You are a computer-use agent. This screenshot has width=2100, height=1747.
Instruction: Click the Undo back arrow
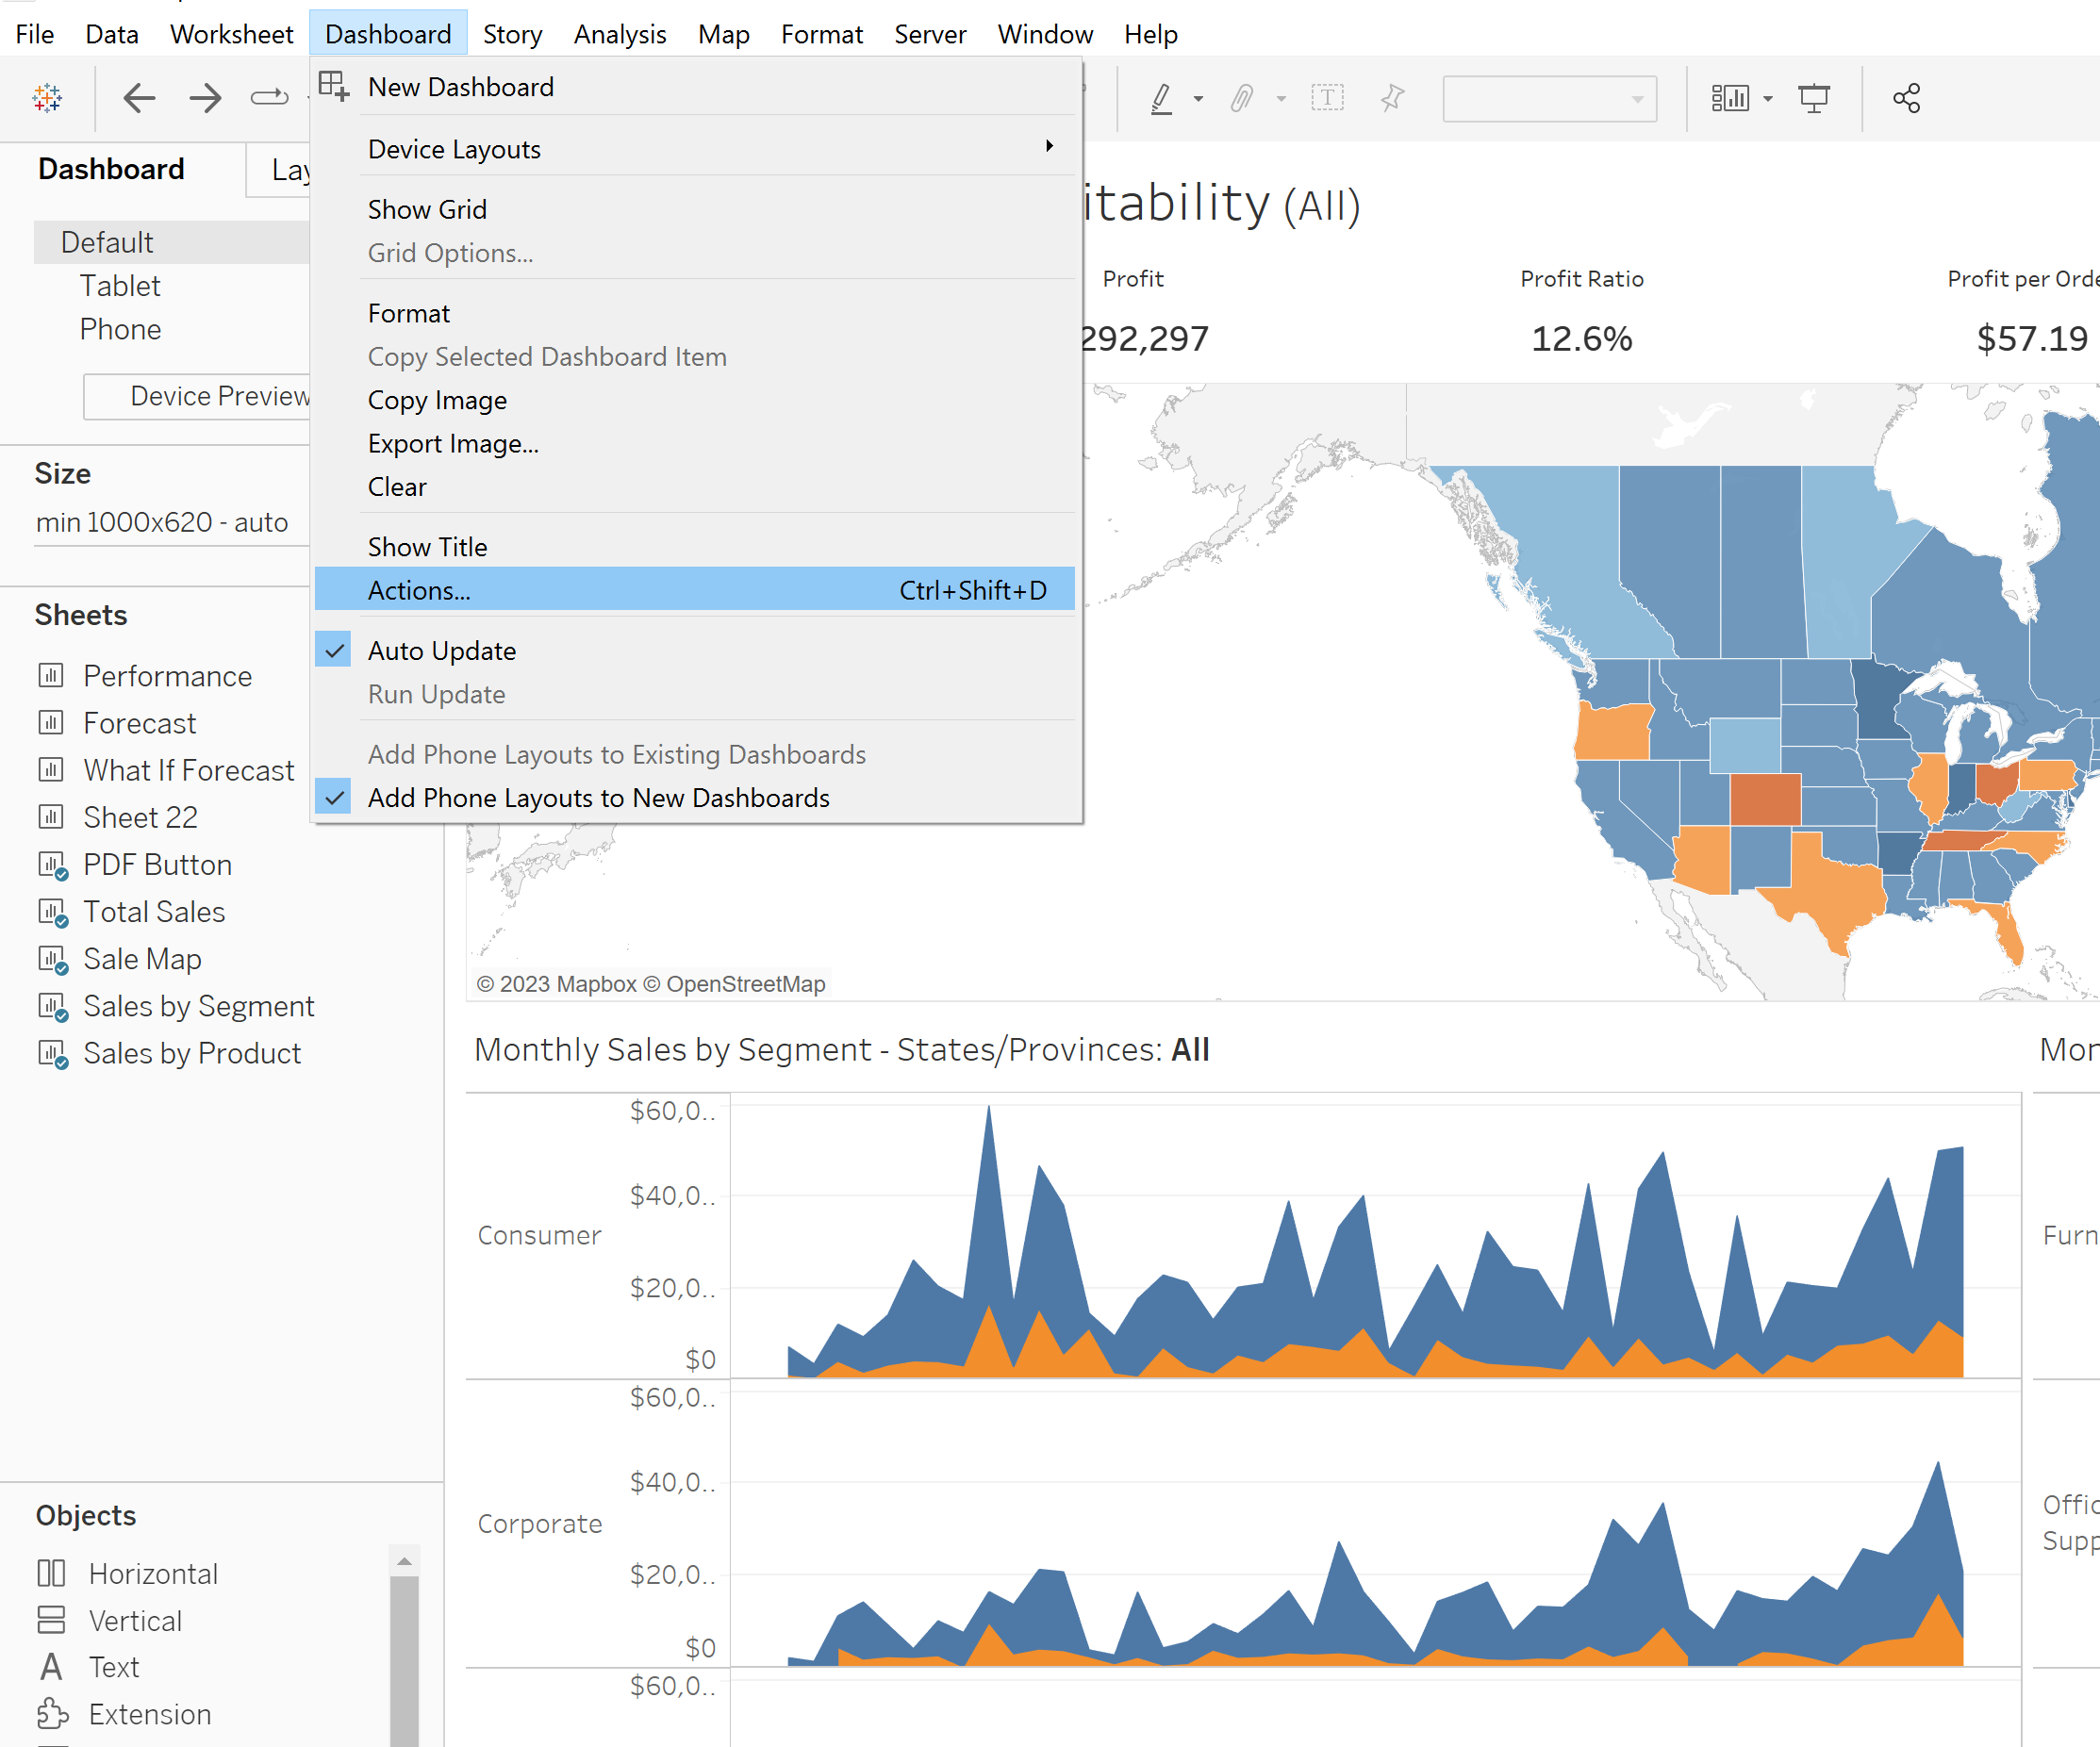coord(139,98)
